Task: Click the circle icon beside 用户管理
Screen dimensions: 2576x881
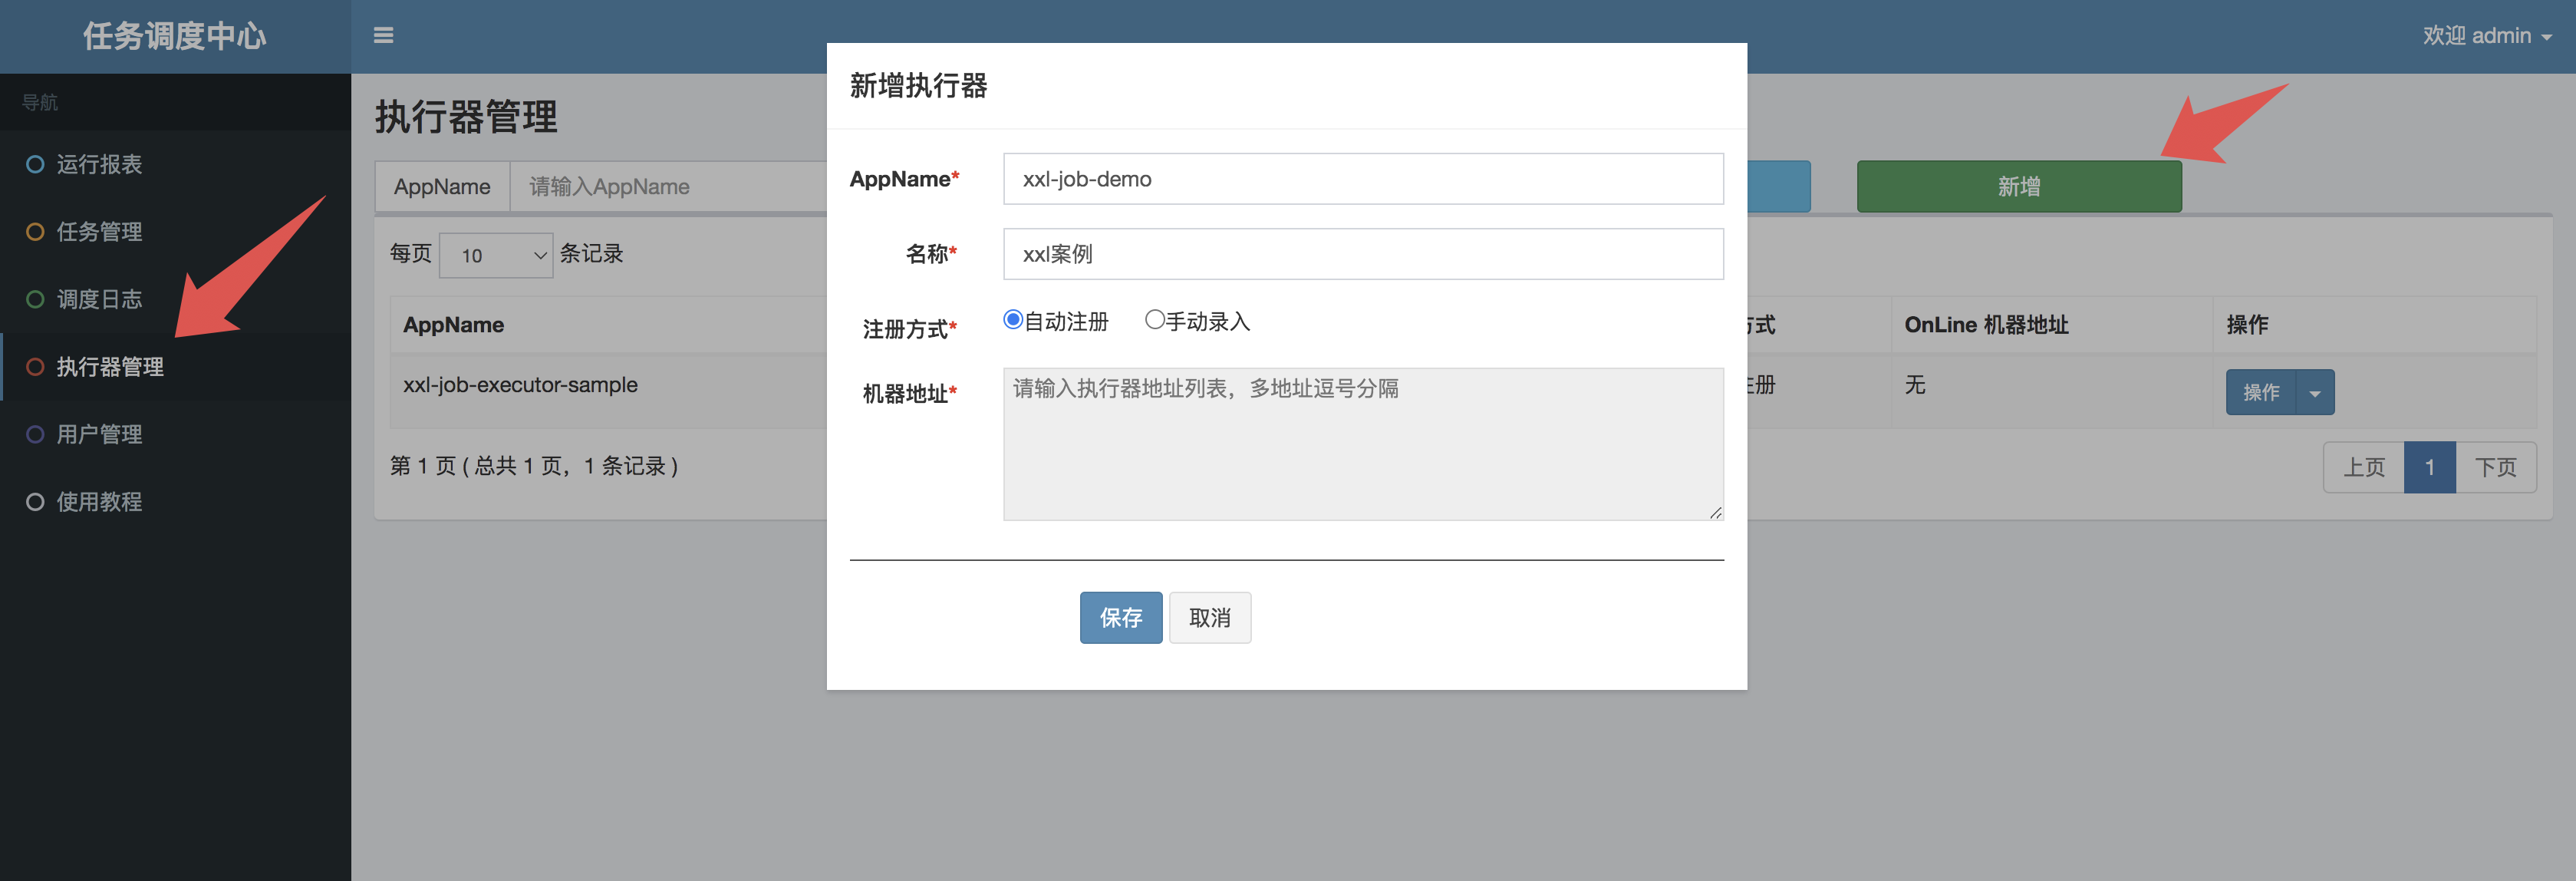Action: click(x=35, y=434)
